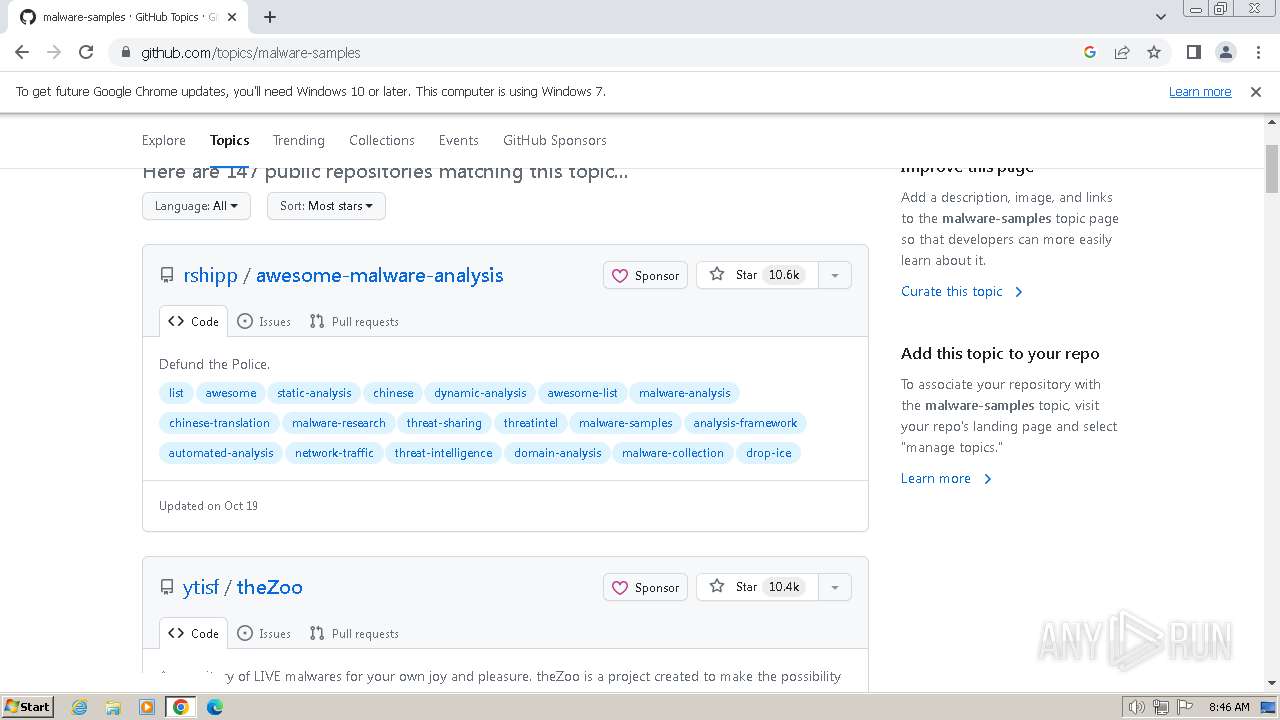Click the awesome-list topic tag
The height and width of the screenshot is (720, 1280).
pos(583,393)
